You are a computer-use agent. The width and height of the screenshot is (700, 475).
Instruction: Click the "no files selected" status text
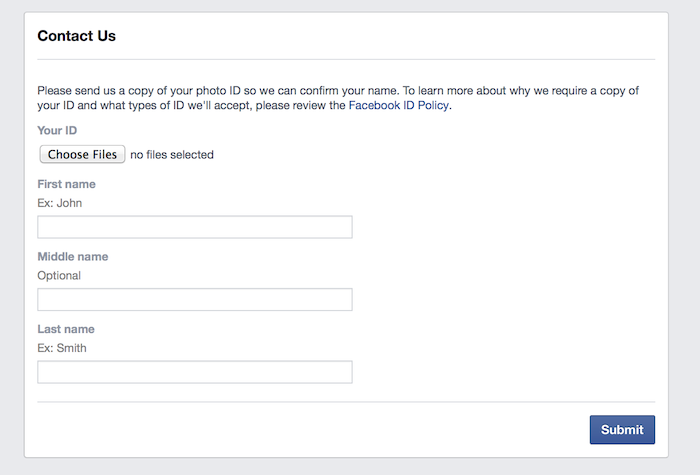click(x=172, y=155)
